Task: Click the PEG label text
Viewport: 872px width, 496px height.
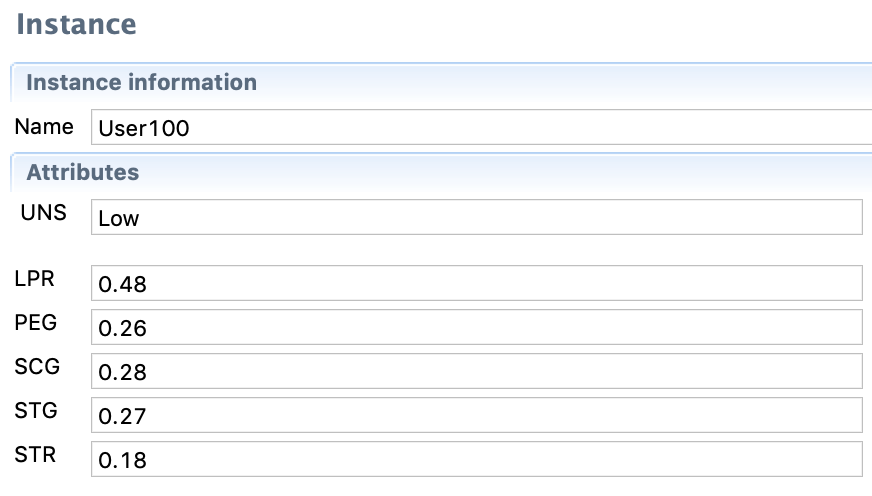Action: point(36,323)
